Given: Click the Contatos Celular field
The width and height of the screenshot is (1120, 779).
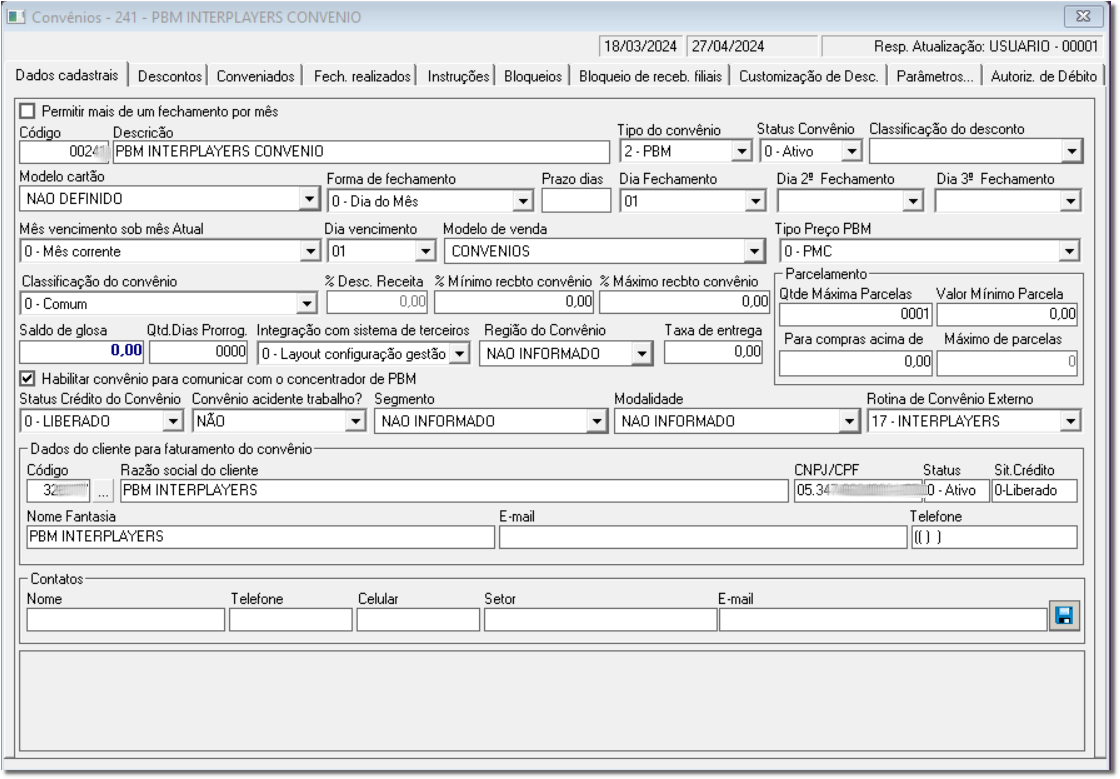Looking at the screenshot, I should point(418,620).
